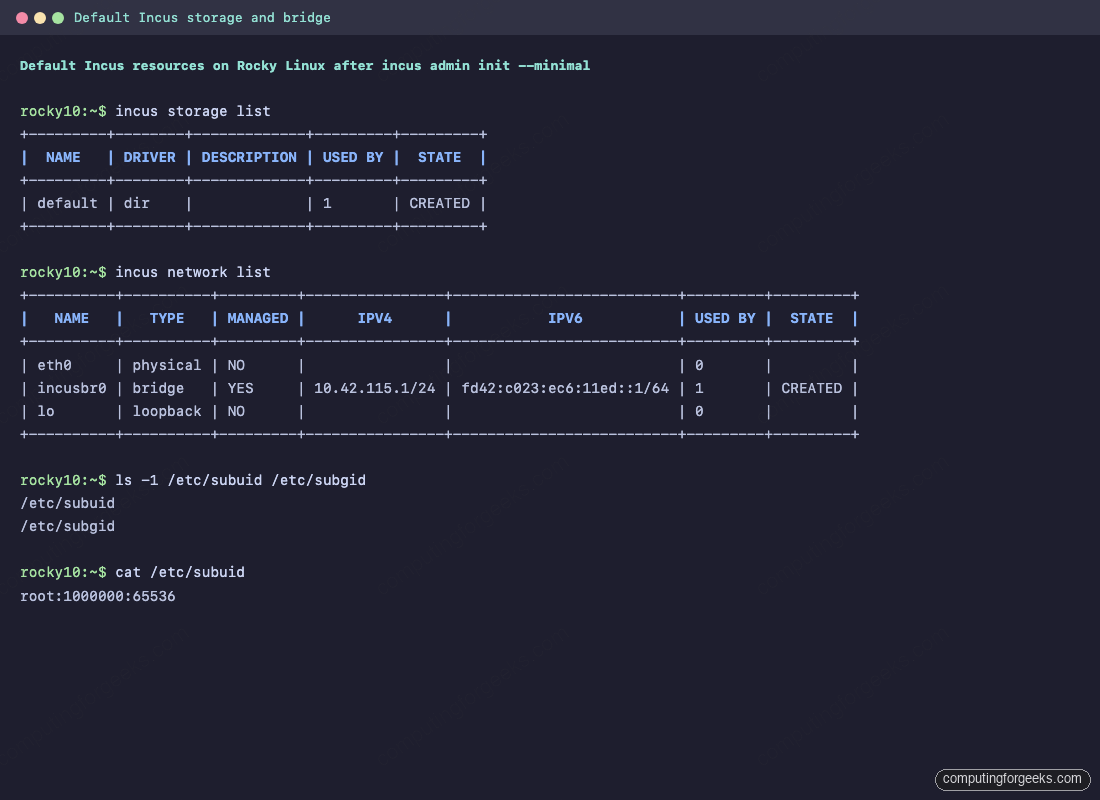This screenshot has height=800, width=1100.
Task: Select the IPv6 address fd42:c023:ec6:11ed::1/64
Action: click(565, 388)
